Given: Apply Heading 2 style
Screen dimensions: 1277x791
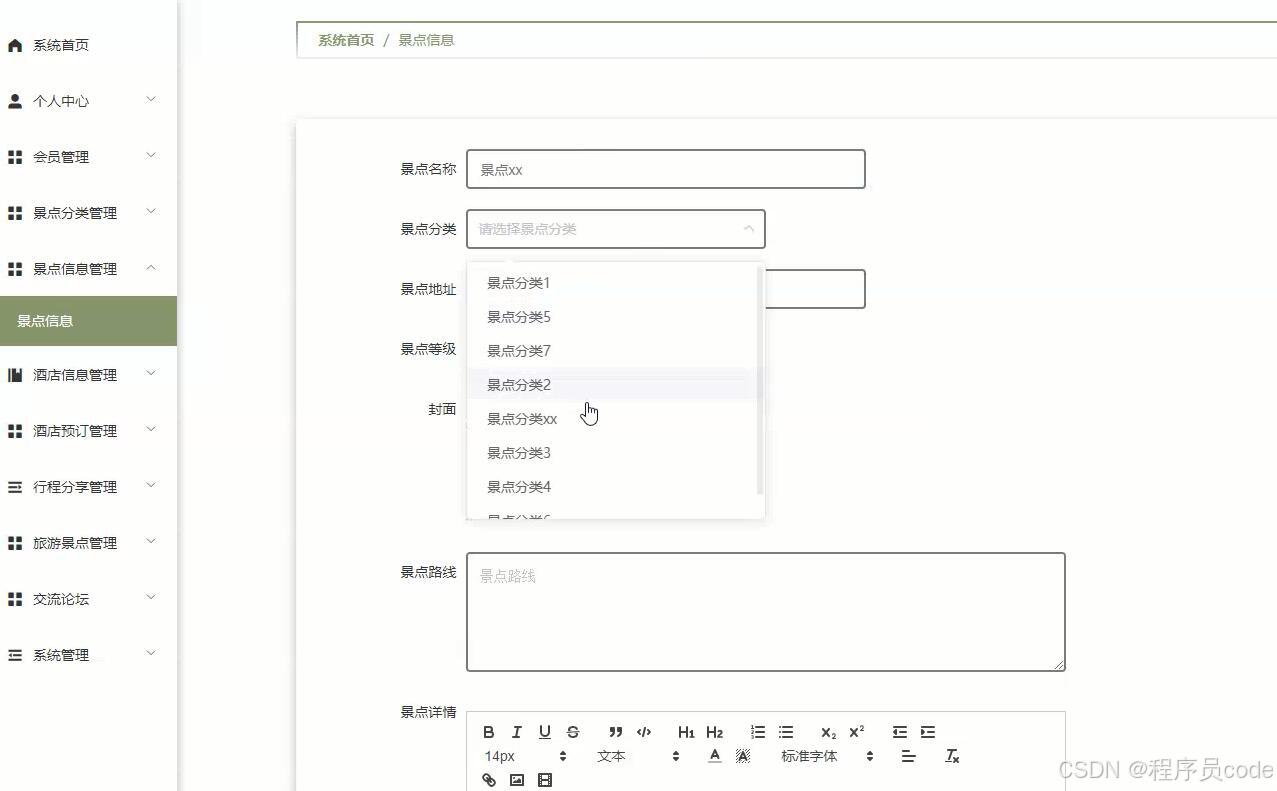Looking at the screenshot, I should click(714, 732).
